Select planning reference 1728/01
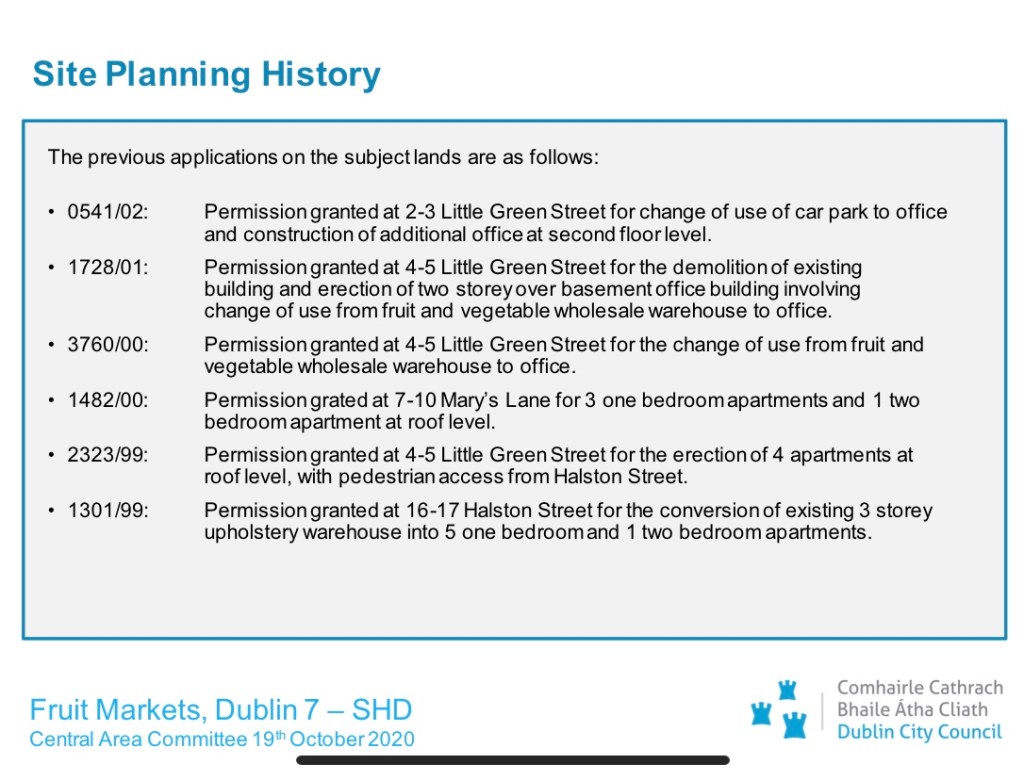The width and height of the screenshot is (1024, 780). pyautogui.click(x=107, y=268)
